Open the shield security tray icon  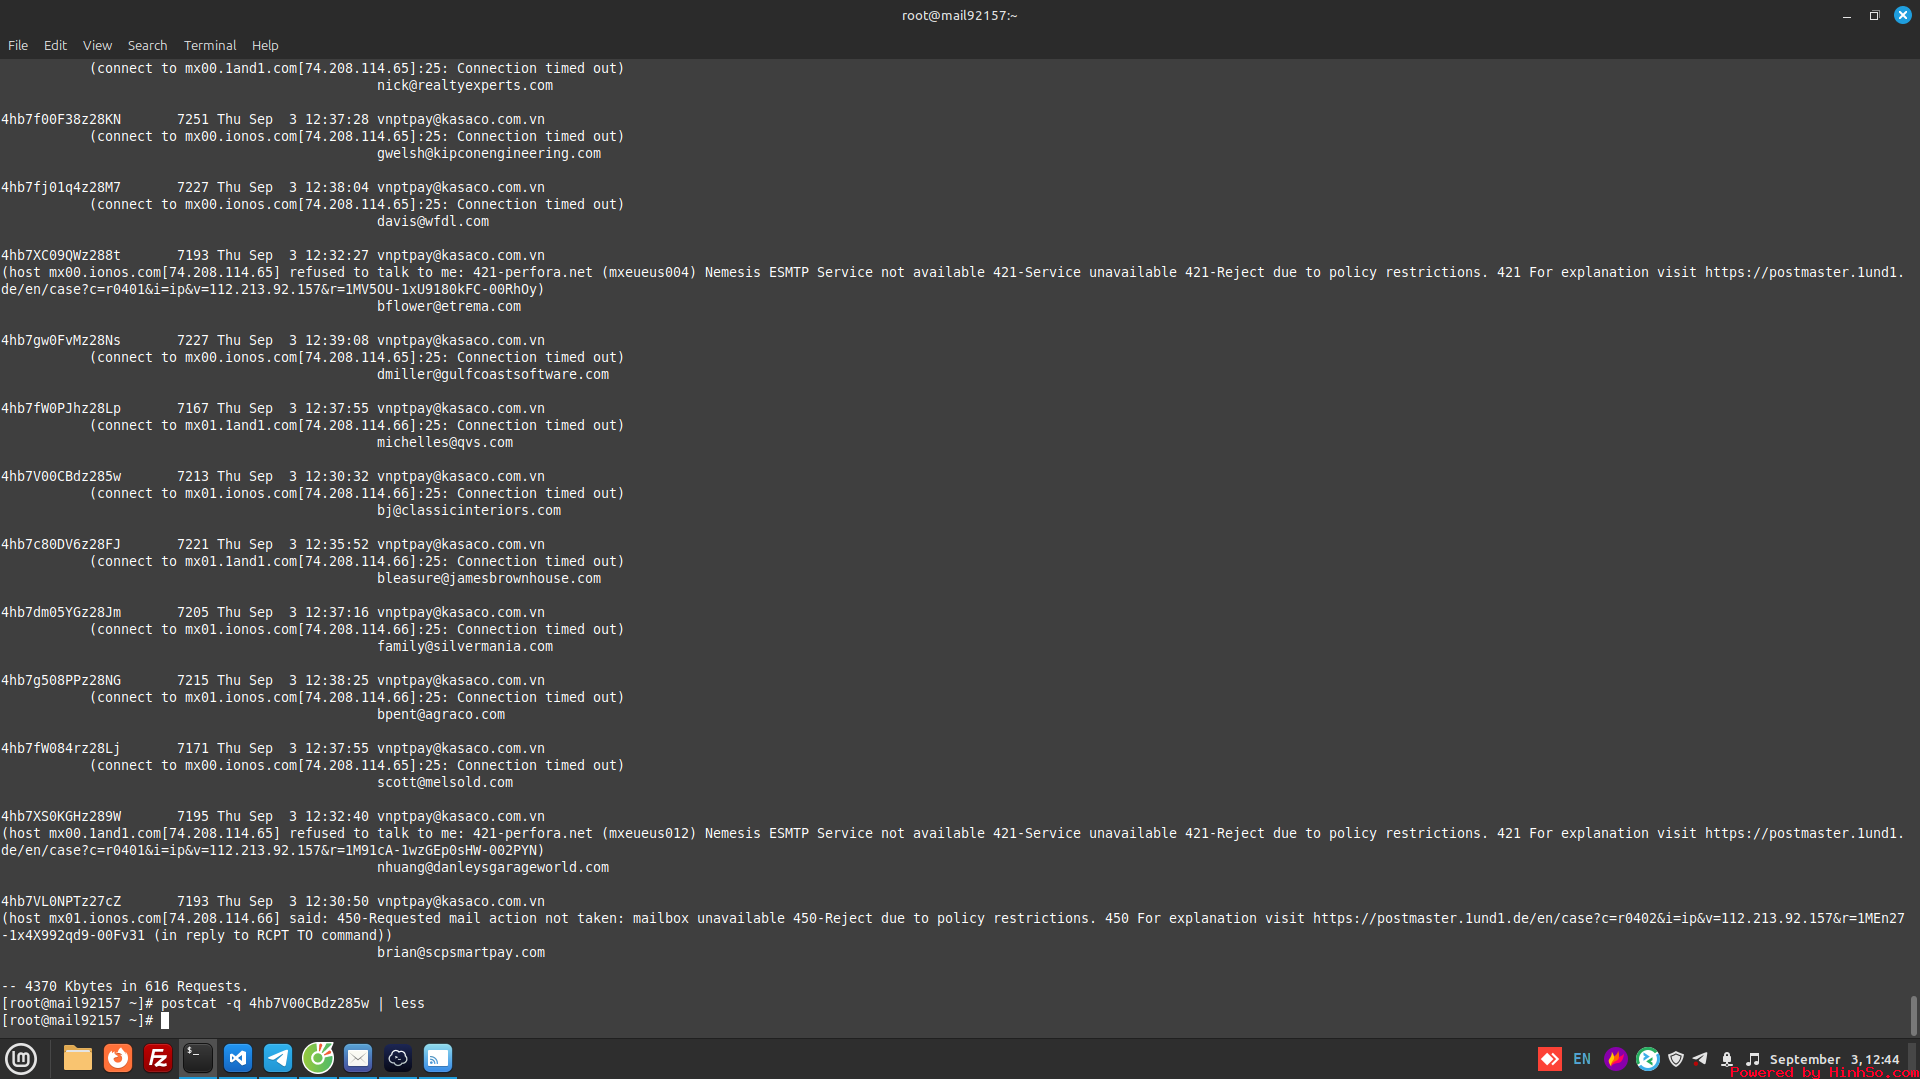pyautogui.click(x=1676, y=1059)
